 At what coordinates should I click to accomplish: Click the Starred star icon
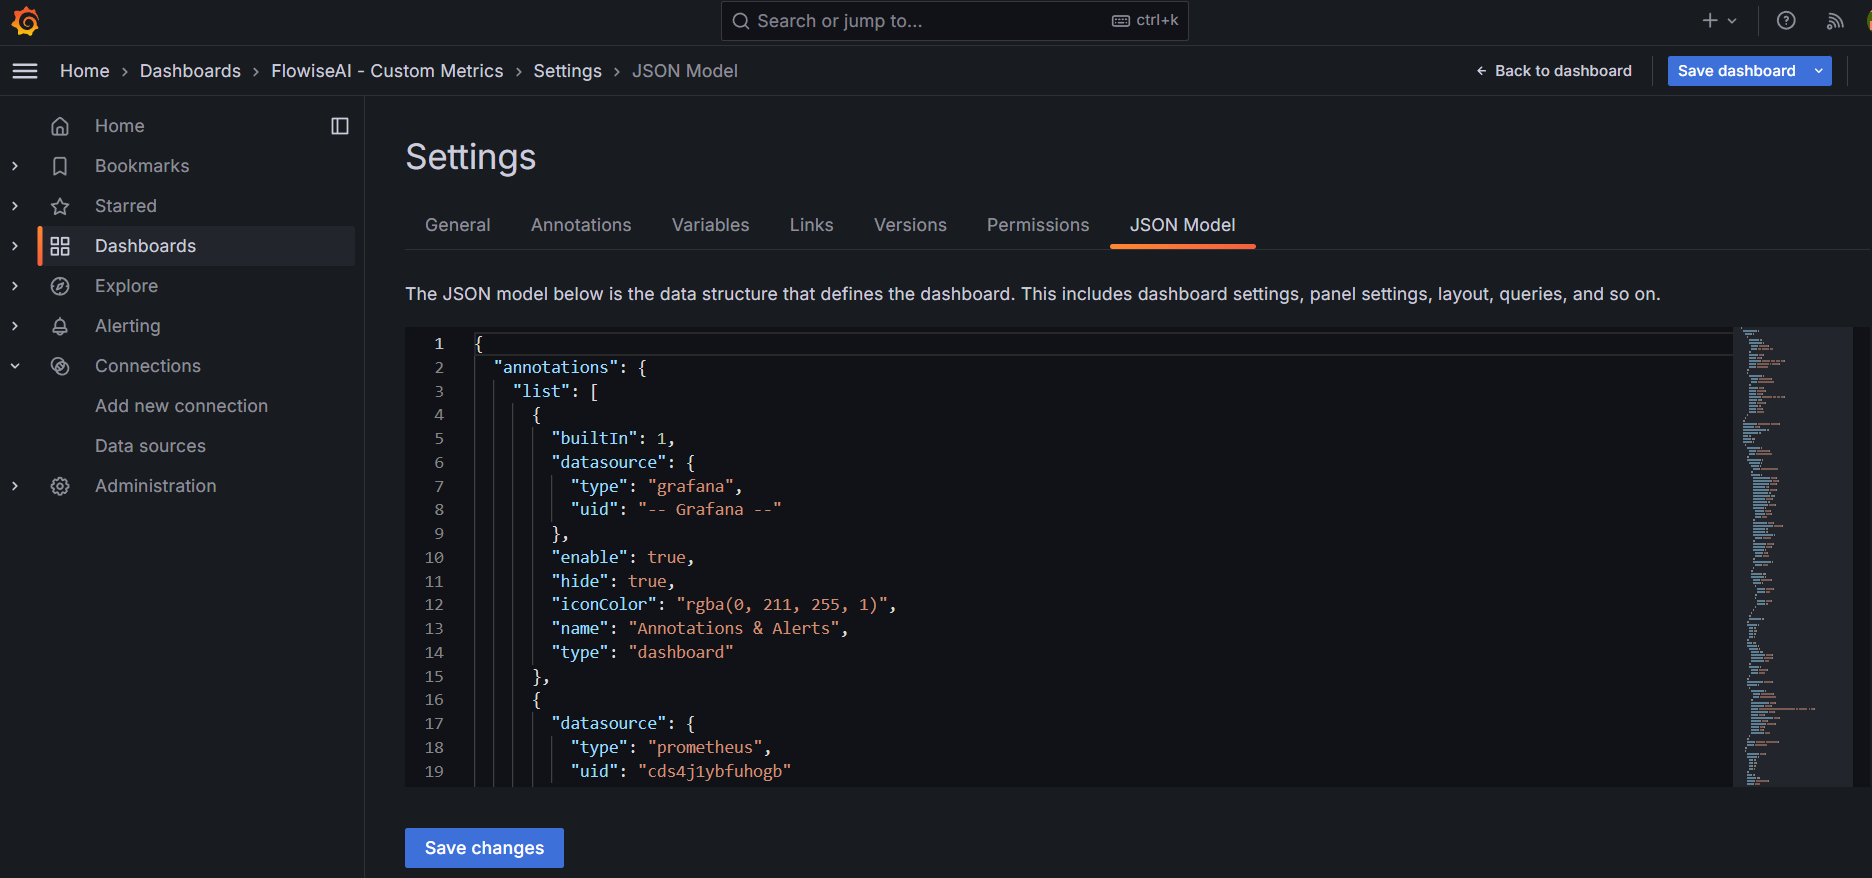pos(60,206)
